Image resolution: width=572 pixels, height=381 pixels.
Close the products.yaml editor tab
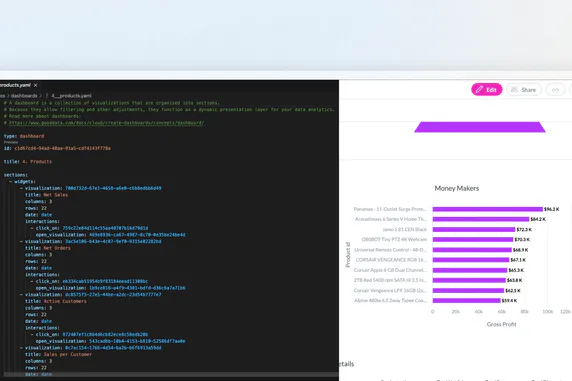(x=35, y=85)
